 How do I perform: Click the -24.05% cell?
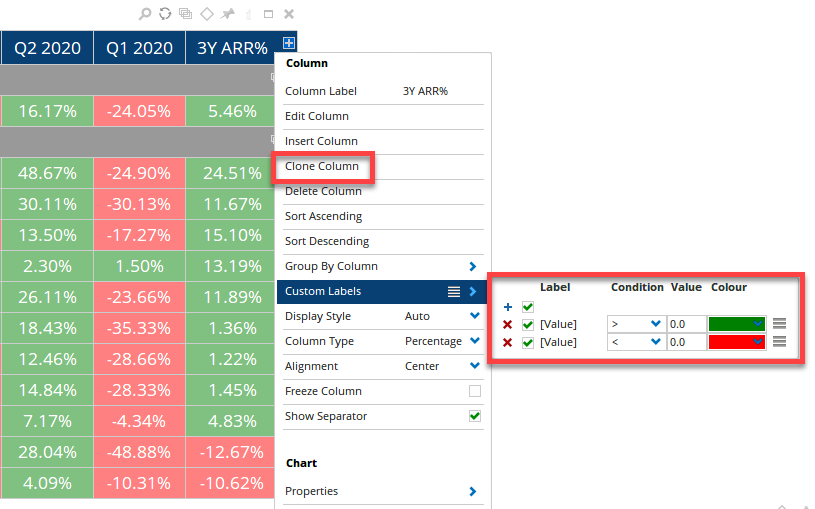click(x=139, y=111)
